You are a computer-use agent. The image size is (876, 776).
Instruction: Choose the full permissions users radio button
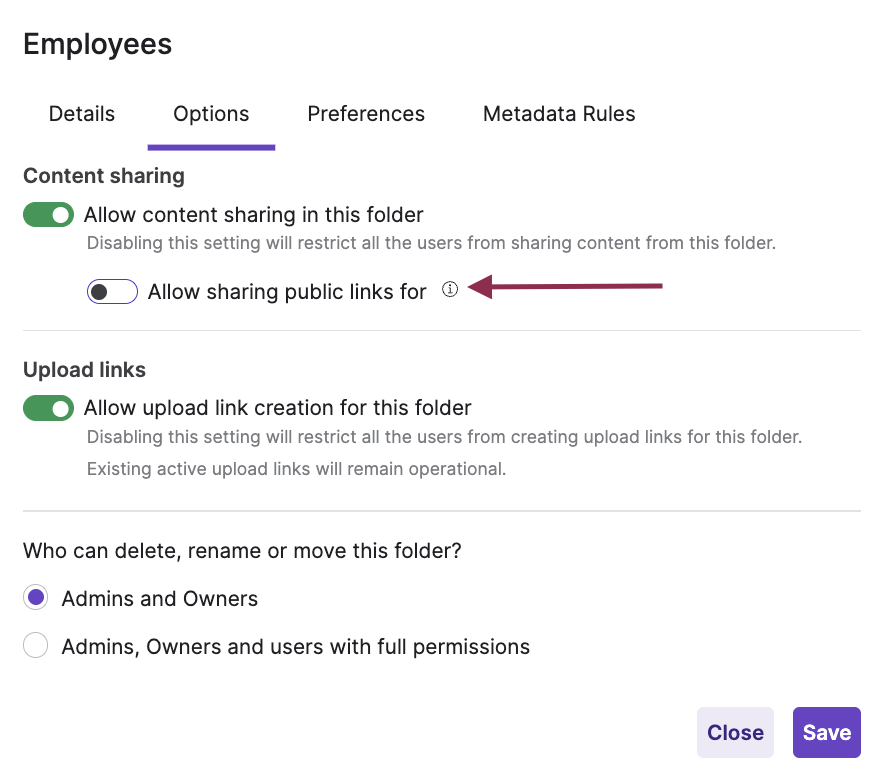tap(36, 646)
